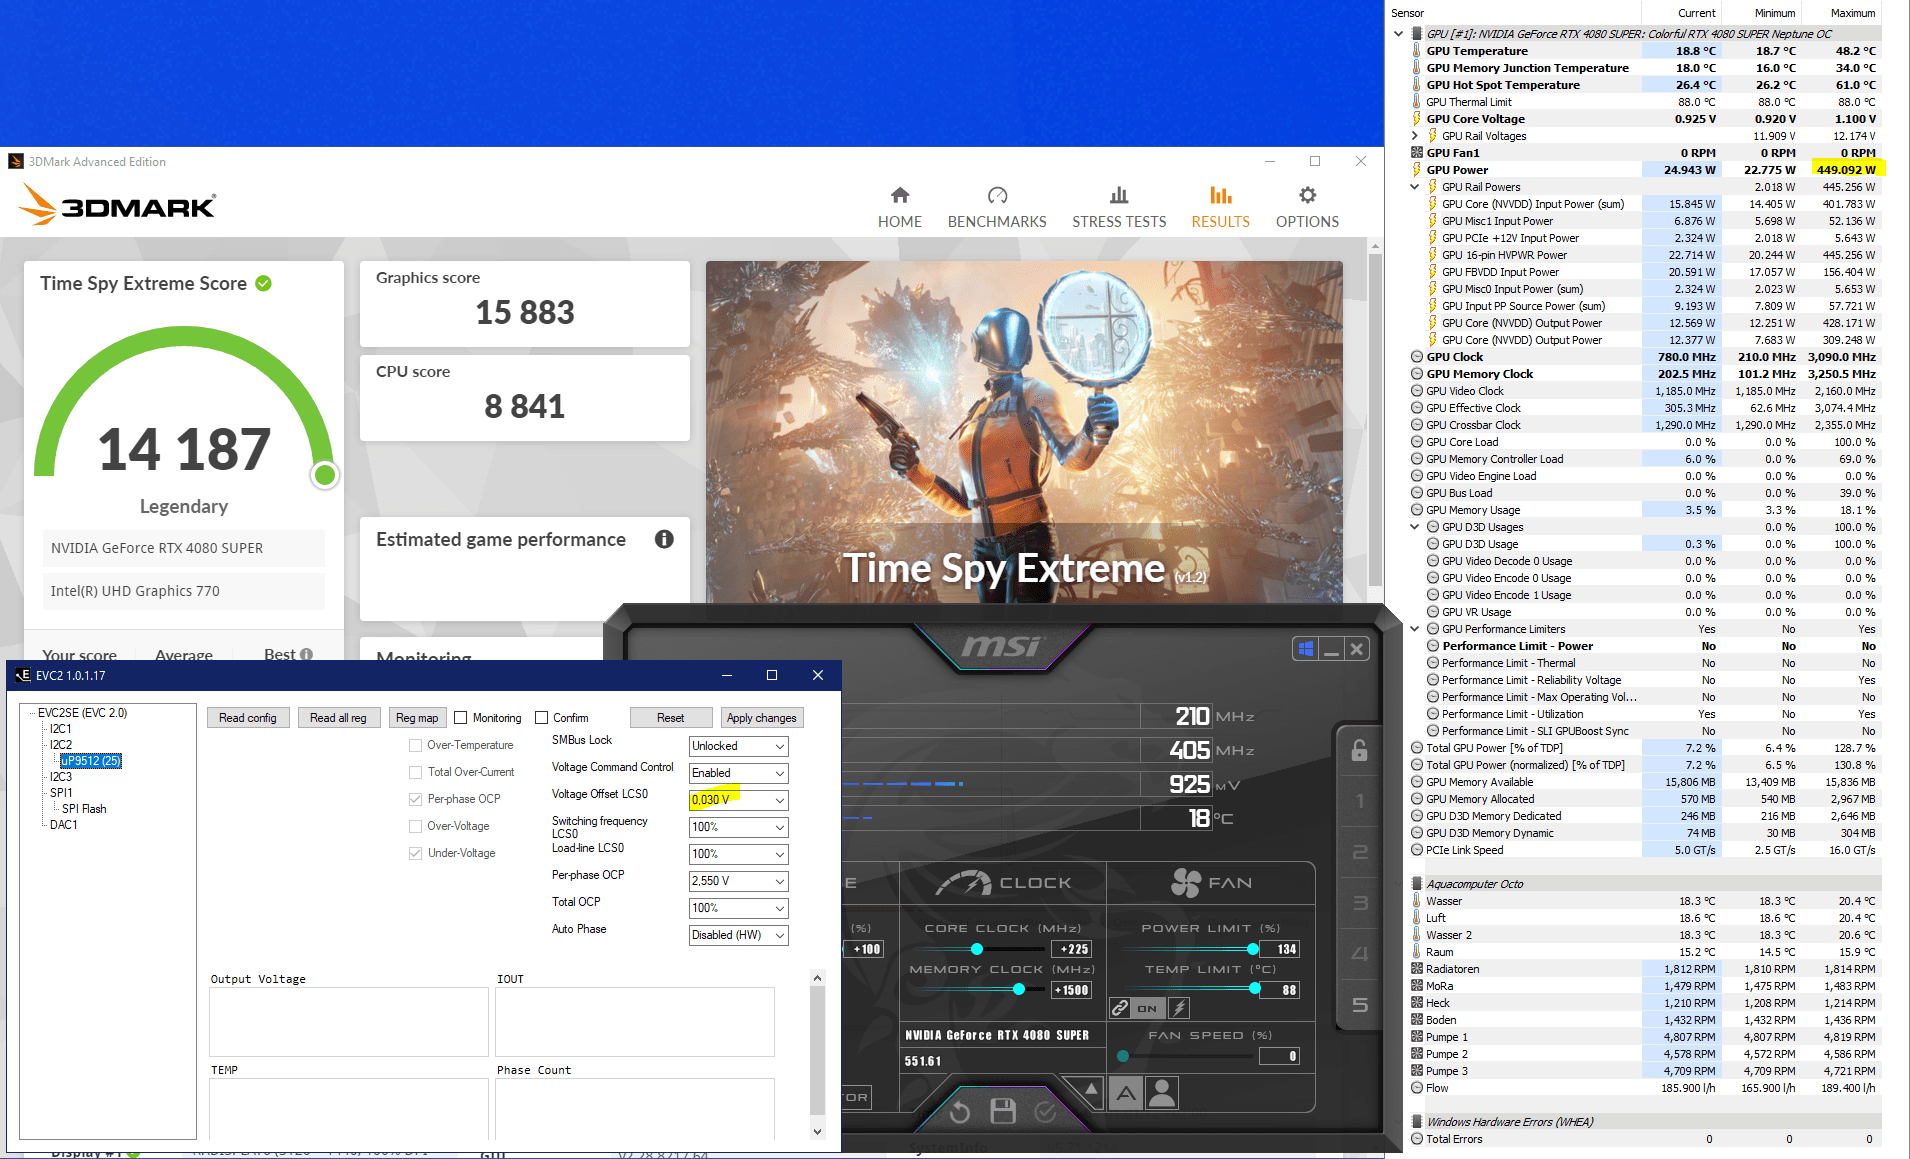Click the user-defined fan profile icon
Image resolution: width=1910 pixels, height=1159 pixels.
tap(1162, 1093)
